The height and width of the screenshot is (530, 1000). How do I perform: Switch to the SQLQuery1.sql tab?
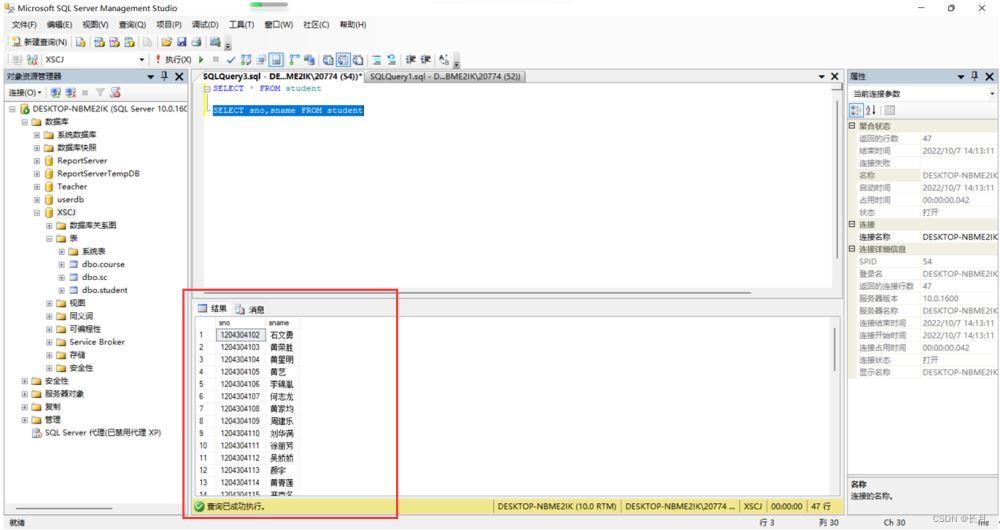tap(444, 77)
